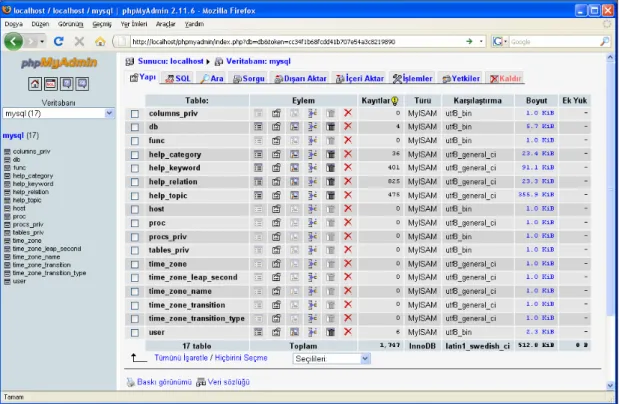Click the Sunucu: localhost breadcrumb link

point(171,61)
